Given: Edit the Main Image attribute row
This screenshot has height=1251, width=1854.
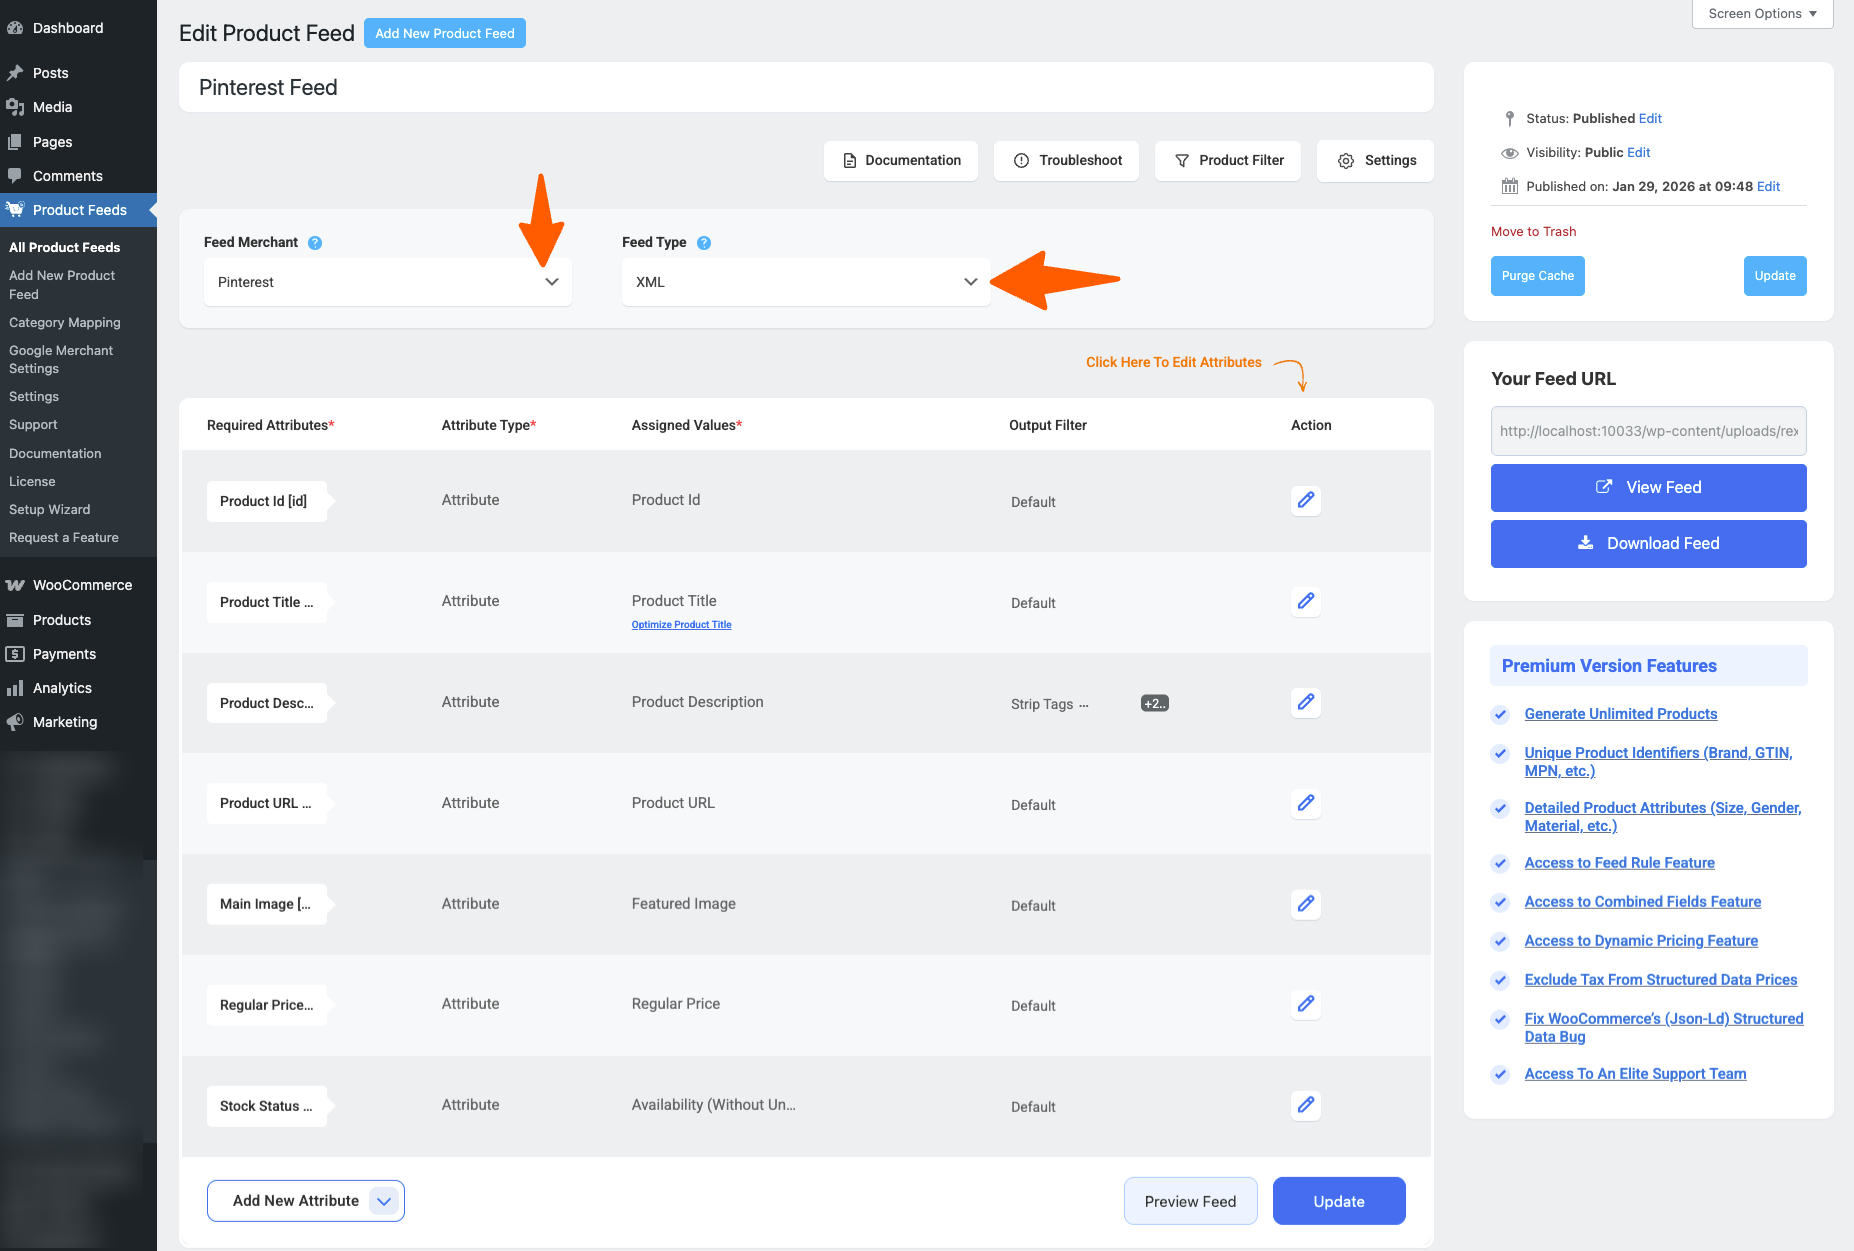Looking at the screenshot, I should coord(1305,904).
